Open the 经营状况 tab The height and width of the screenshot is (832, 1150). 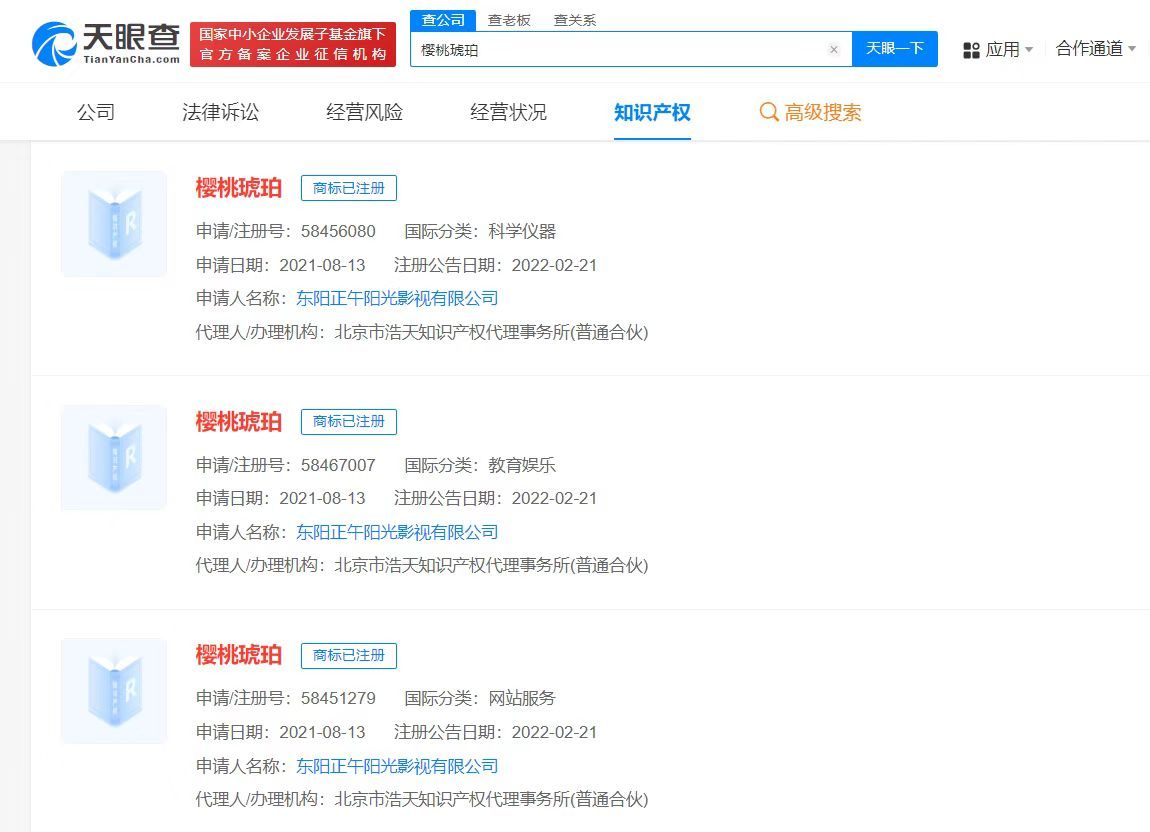tap(507, 113)
